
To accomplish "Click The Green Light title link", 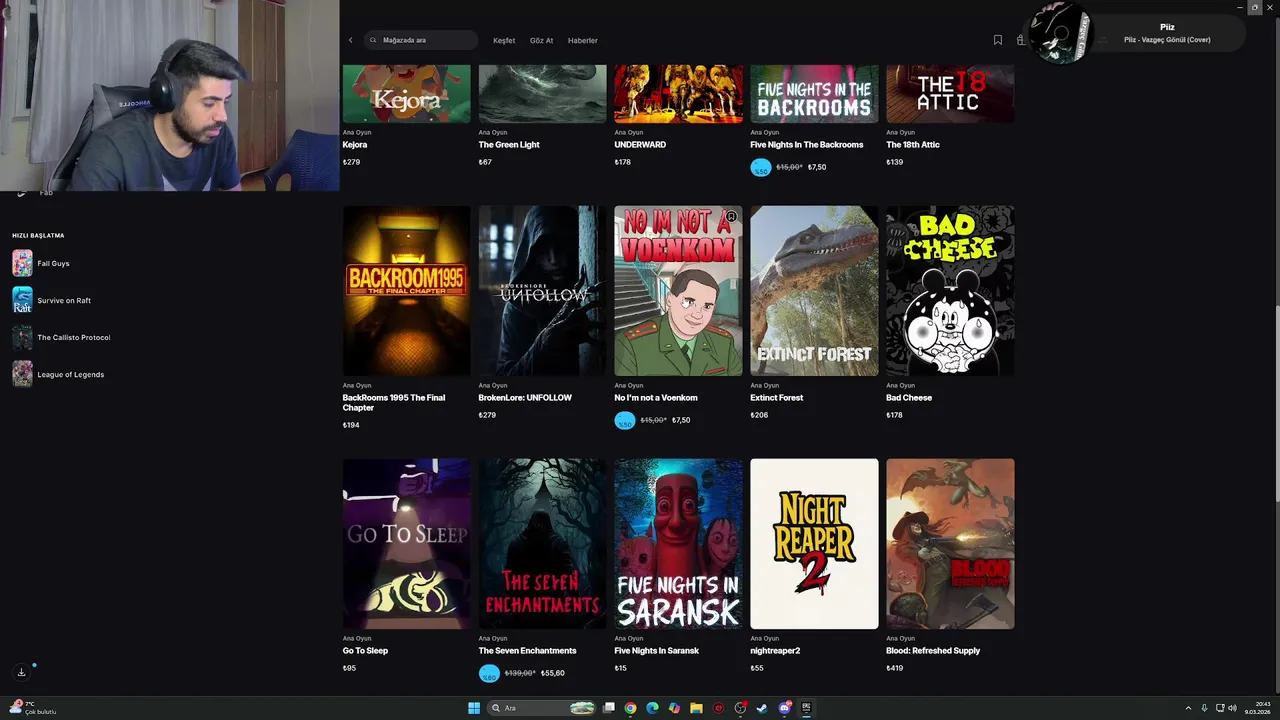I will pyautogui.click(x=509, y=145).
